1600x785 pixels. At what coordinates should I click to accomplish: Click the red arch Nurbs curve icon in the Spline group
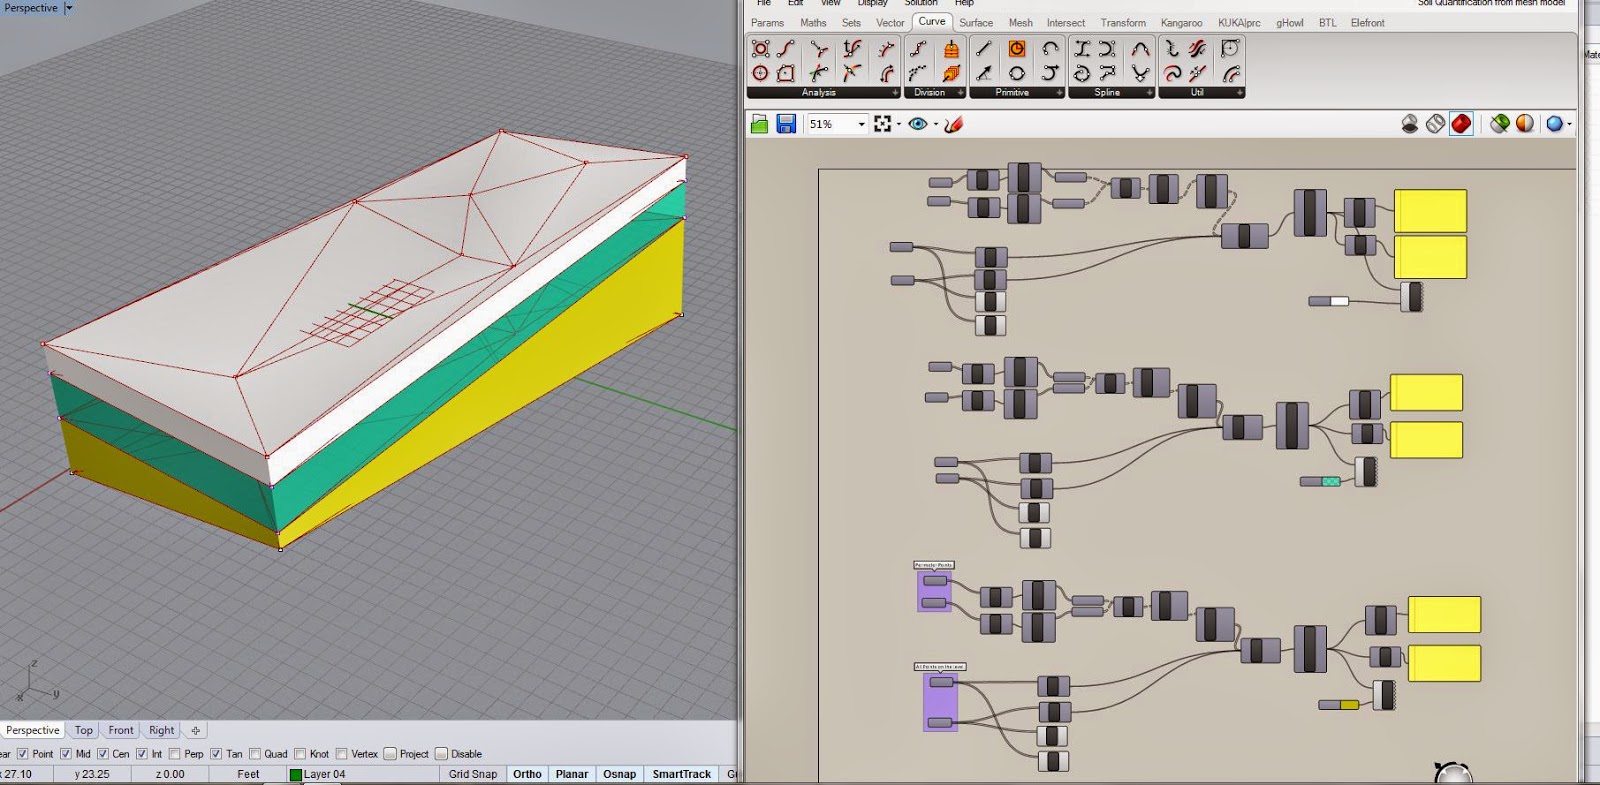tap(1140, 49)
